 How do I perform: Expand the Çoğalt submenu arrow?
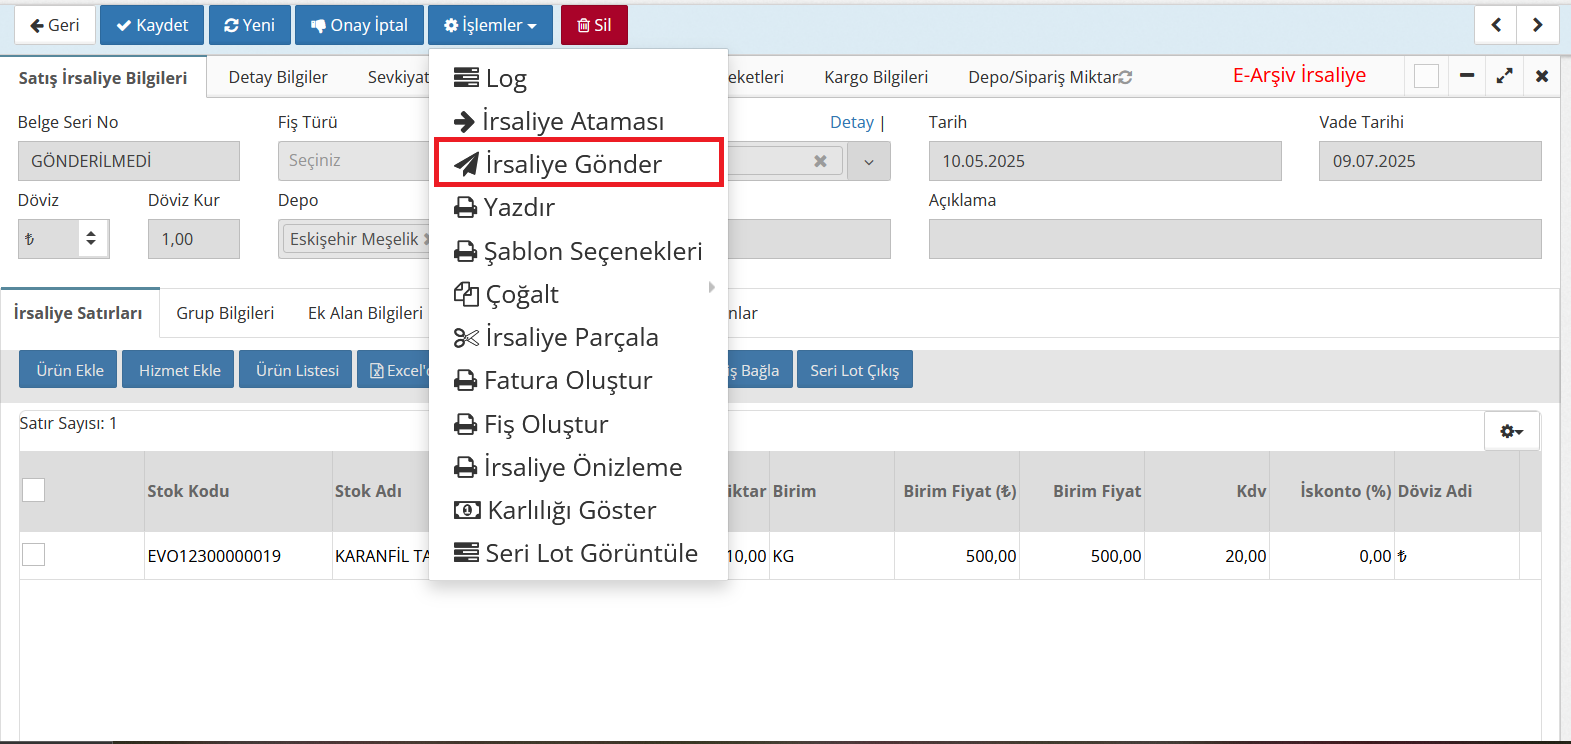click(711, 288)
